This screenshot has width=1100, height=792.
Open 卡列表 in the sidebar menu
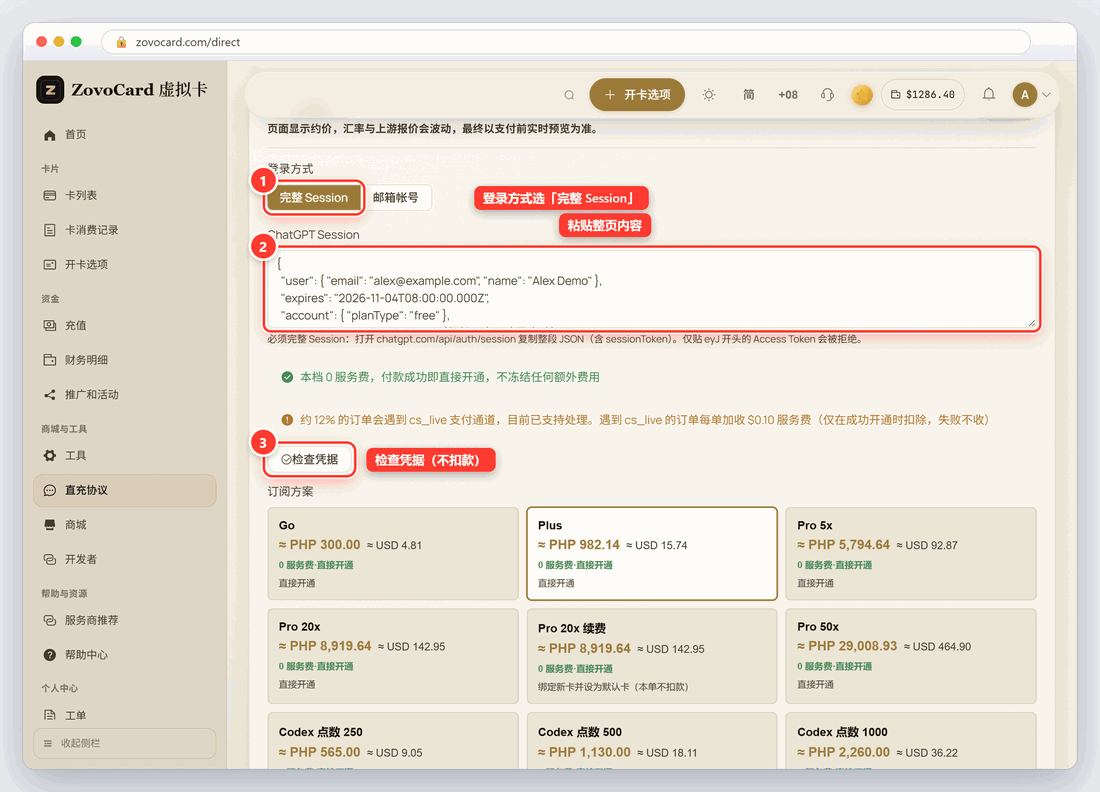(124, 196)
